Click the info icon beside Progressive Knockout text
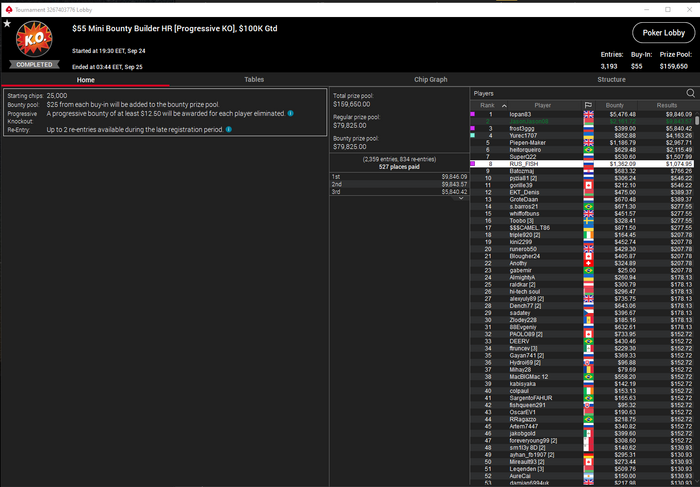The height and width of the screenshot is (487, 700). point(291,113)
